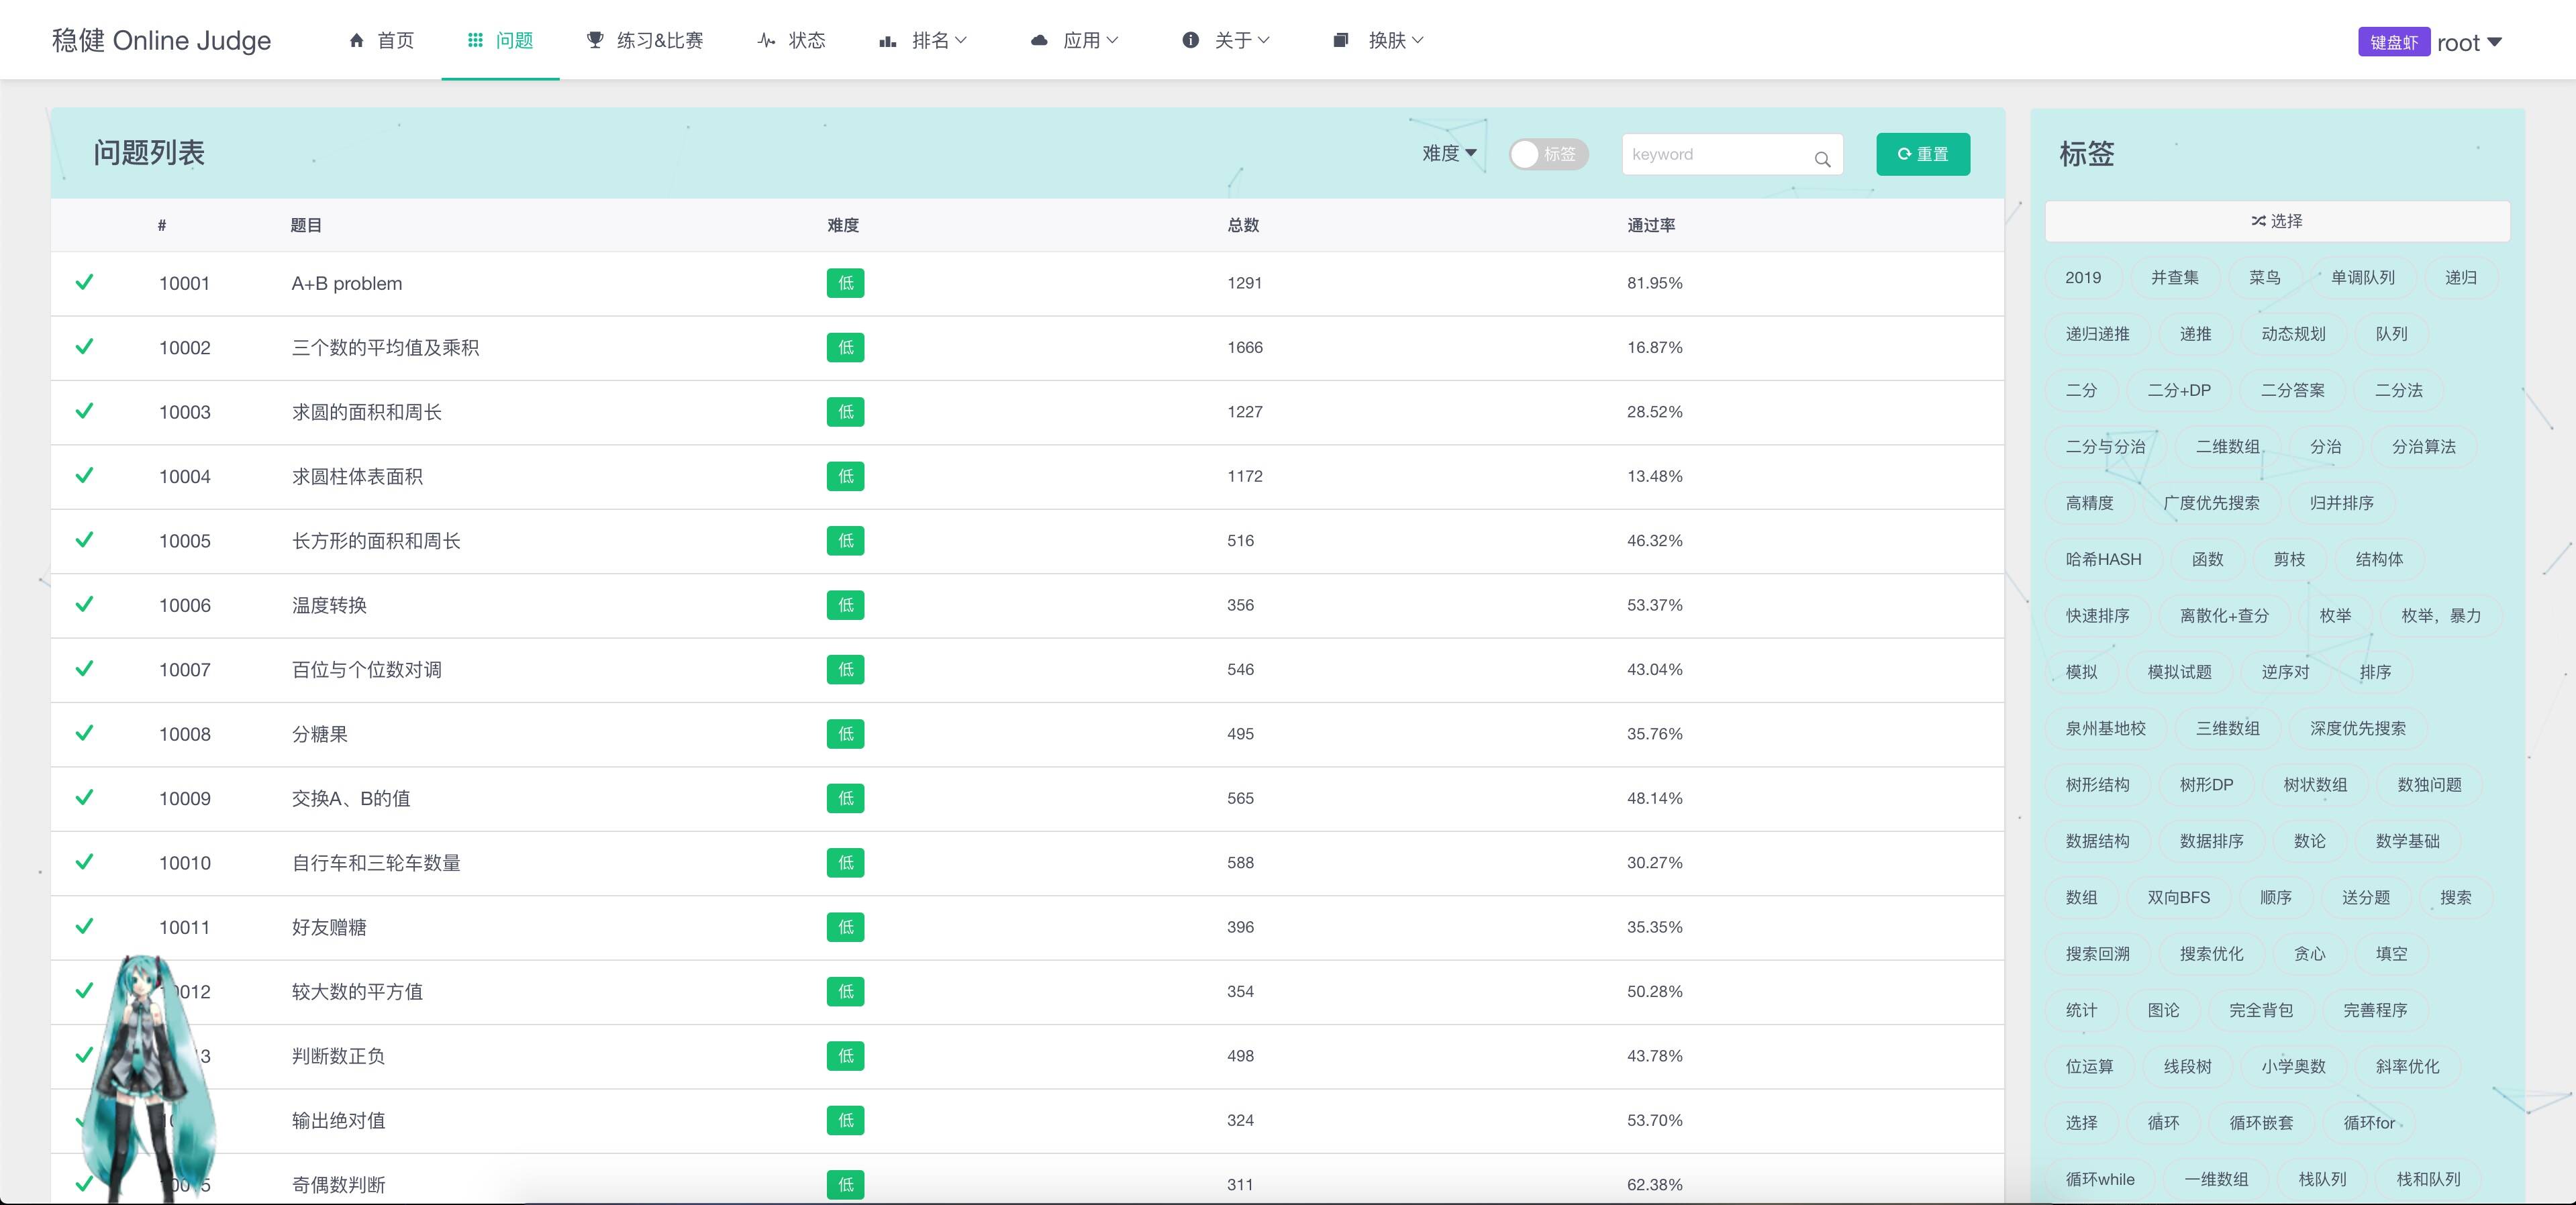
Task: Click the bar chart icon for 排名
Action: [887, 41]
